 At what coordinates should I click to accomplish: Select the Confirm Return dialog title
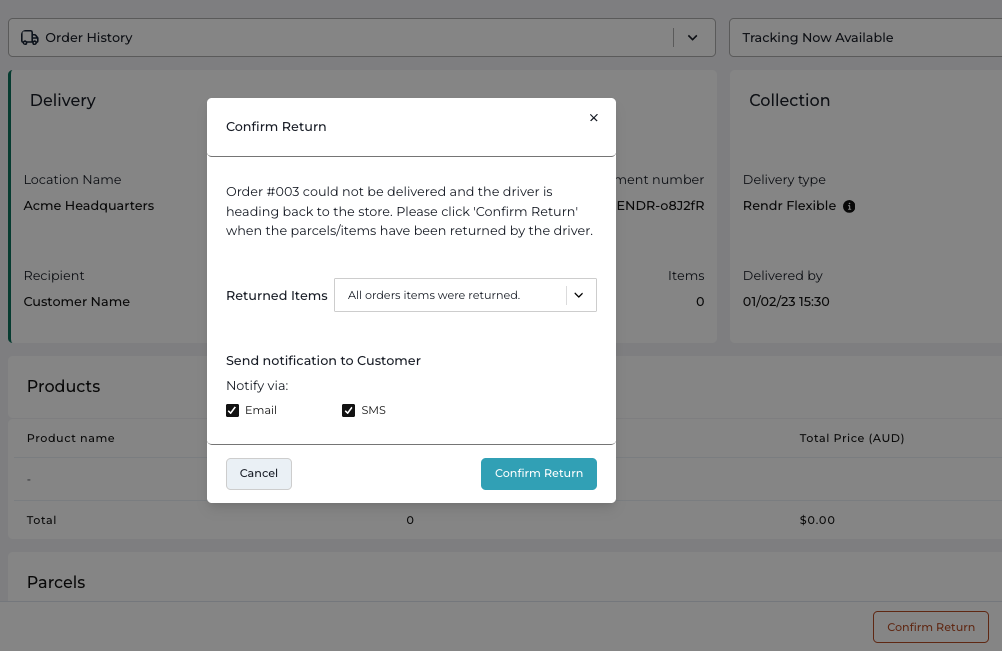(x=276, y=126)
